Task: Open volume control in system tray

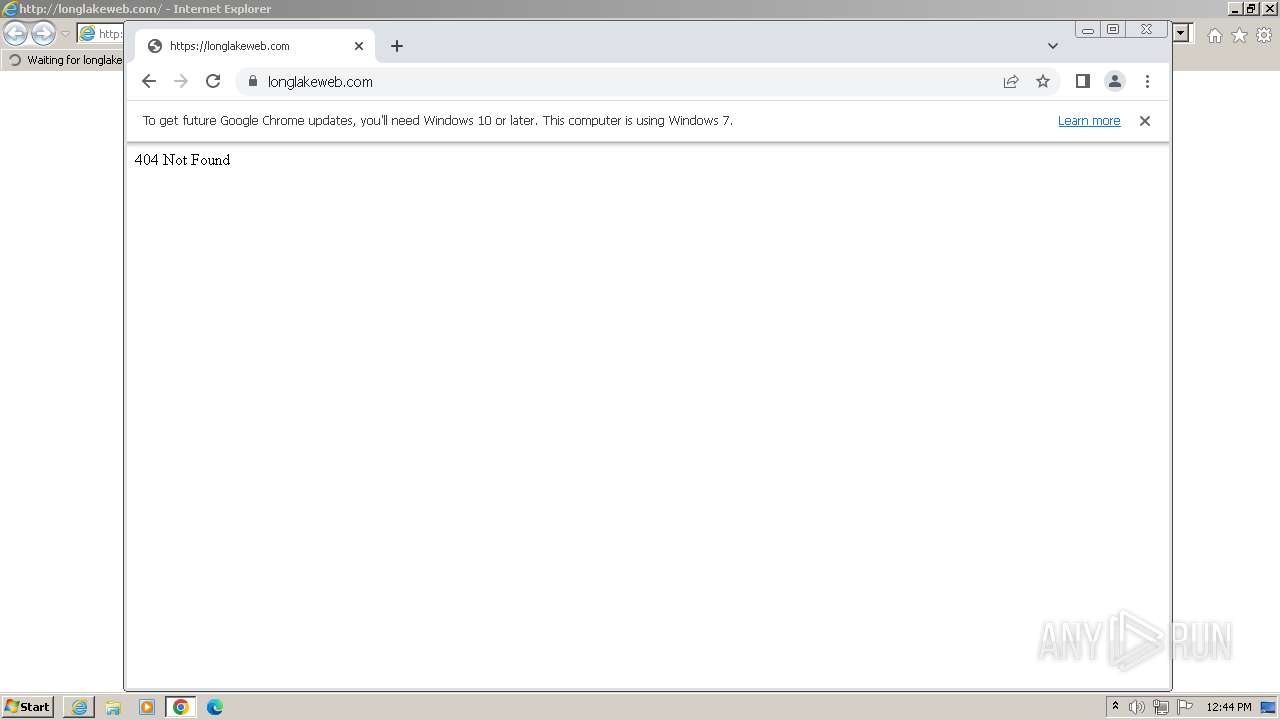Action: pos(1137,707)
